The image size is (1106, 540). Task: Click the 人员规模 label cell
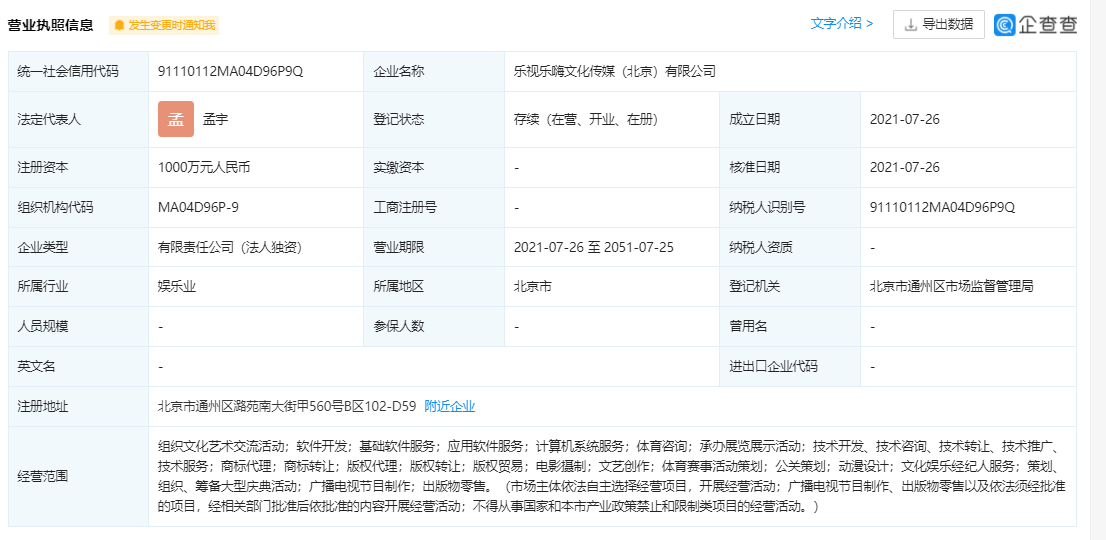click(x=78, y=326)
